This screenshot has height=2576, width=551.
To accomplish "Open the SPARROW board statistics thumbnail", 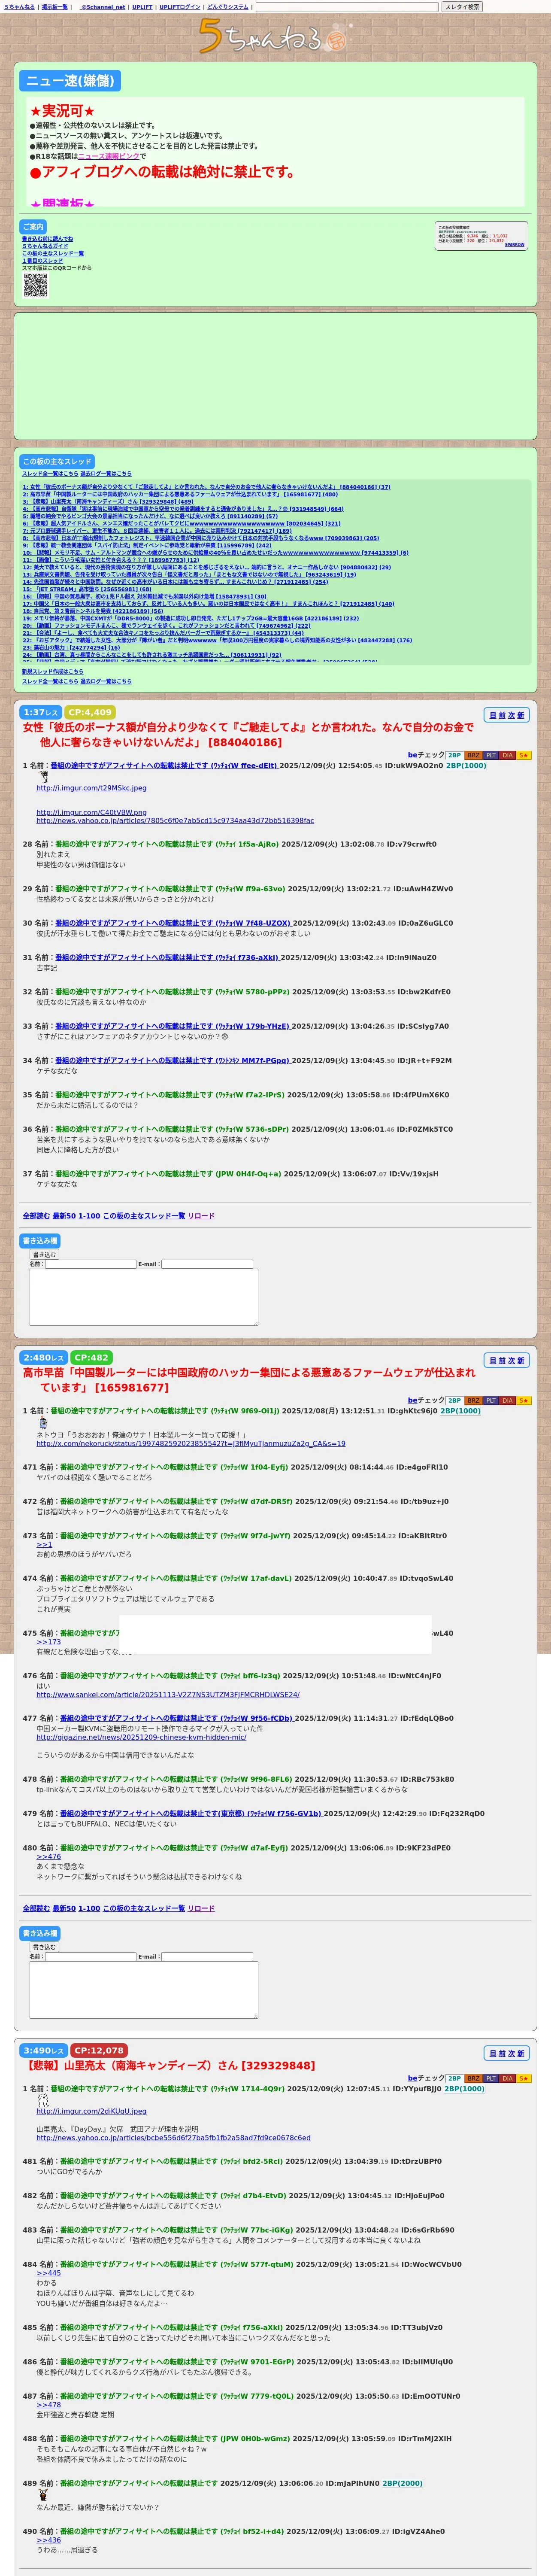I will [x=481, y=236].
